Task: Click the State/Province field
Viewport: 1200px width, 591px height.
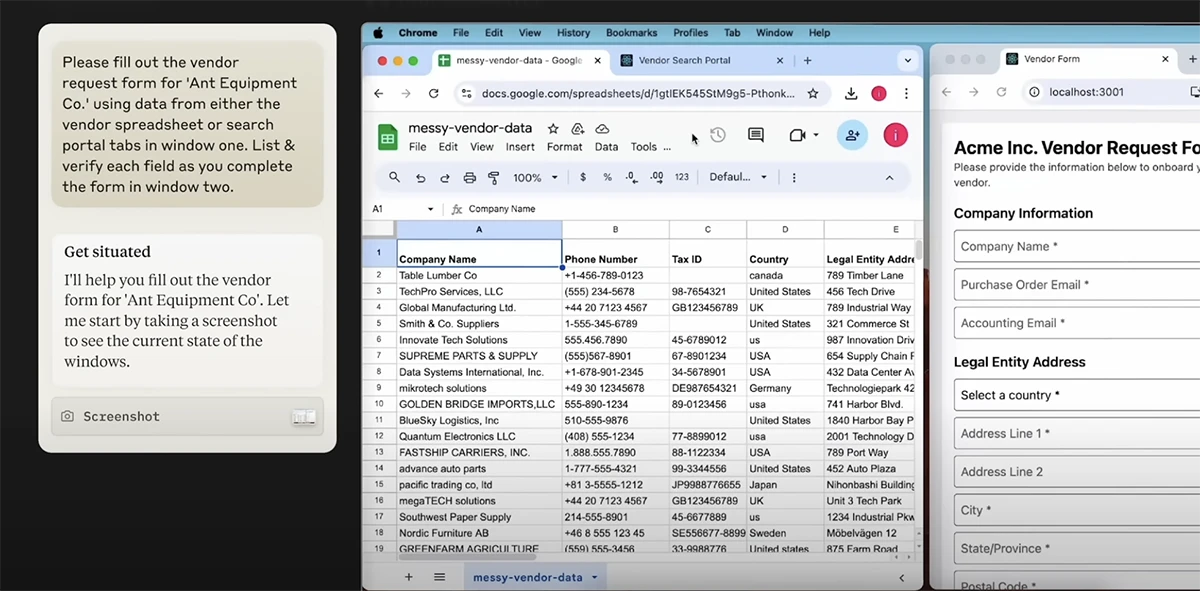Action: 1076,548
